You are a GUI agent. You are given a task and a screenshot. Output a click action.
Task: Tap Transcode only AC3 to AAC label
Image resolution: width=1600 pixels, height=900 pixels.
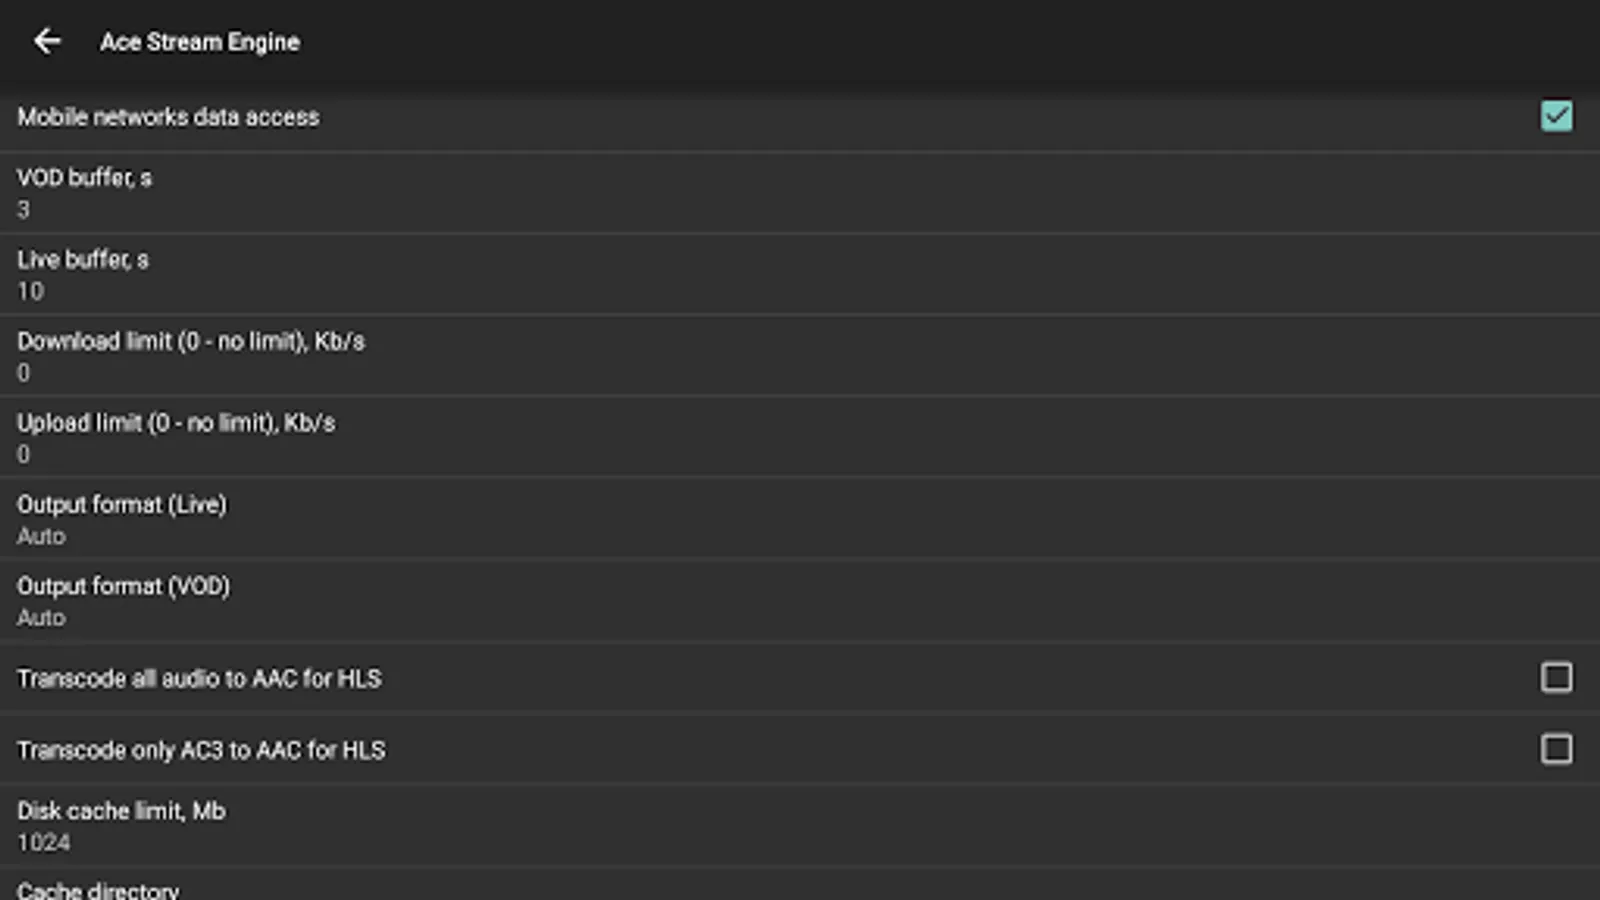(x=201, y=751)
